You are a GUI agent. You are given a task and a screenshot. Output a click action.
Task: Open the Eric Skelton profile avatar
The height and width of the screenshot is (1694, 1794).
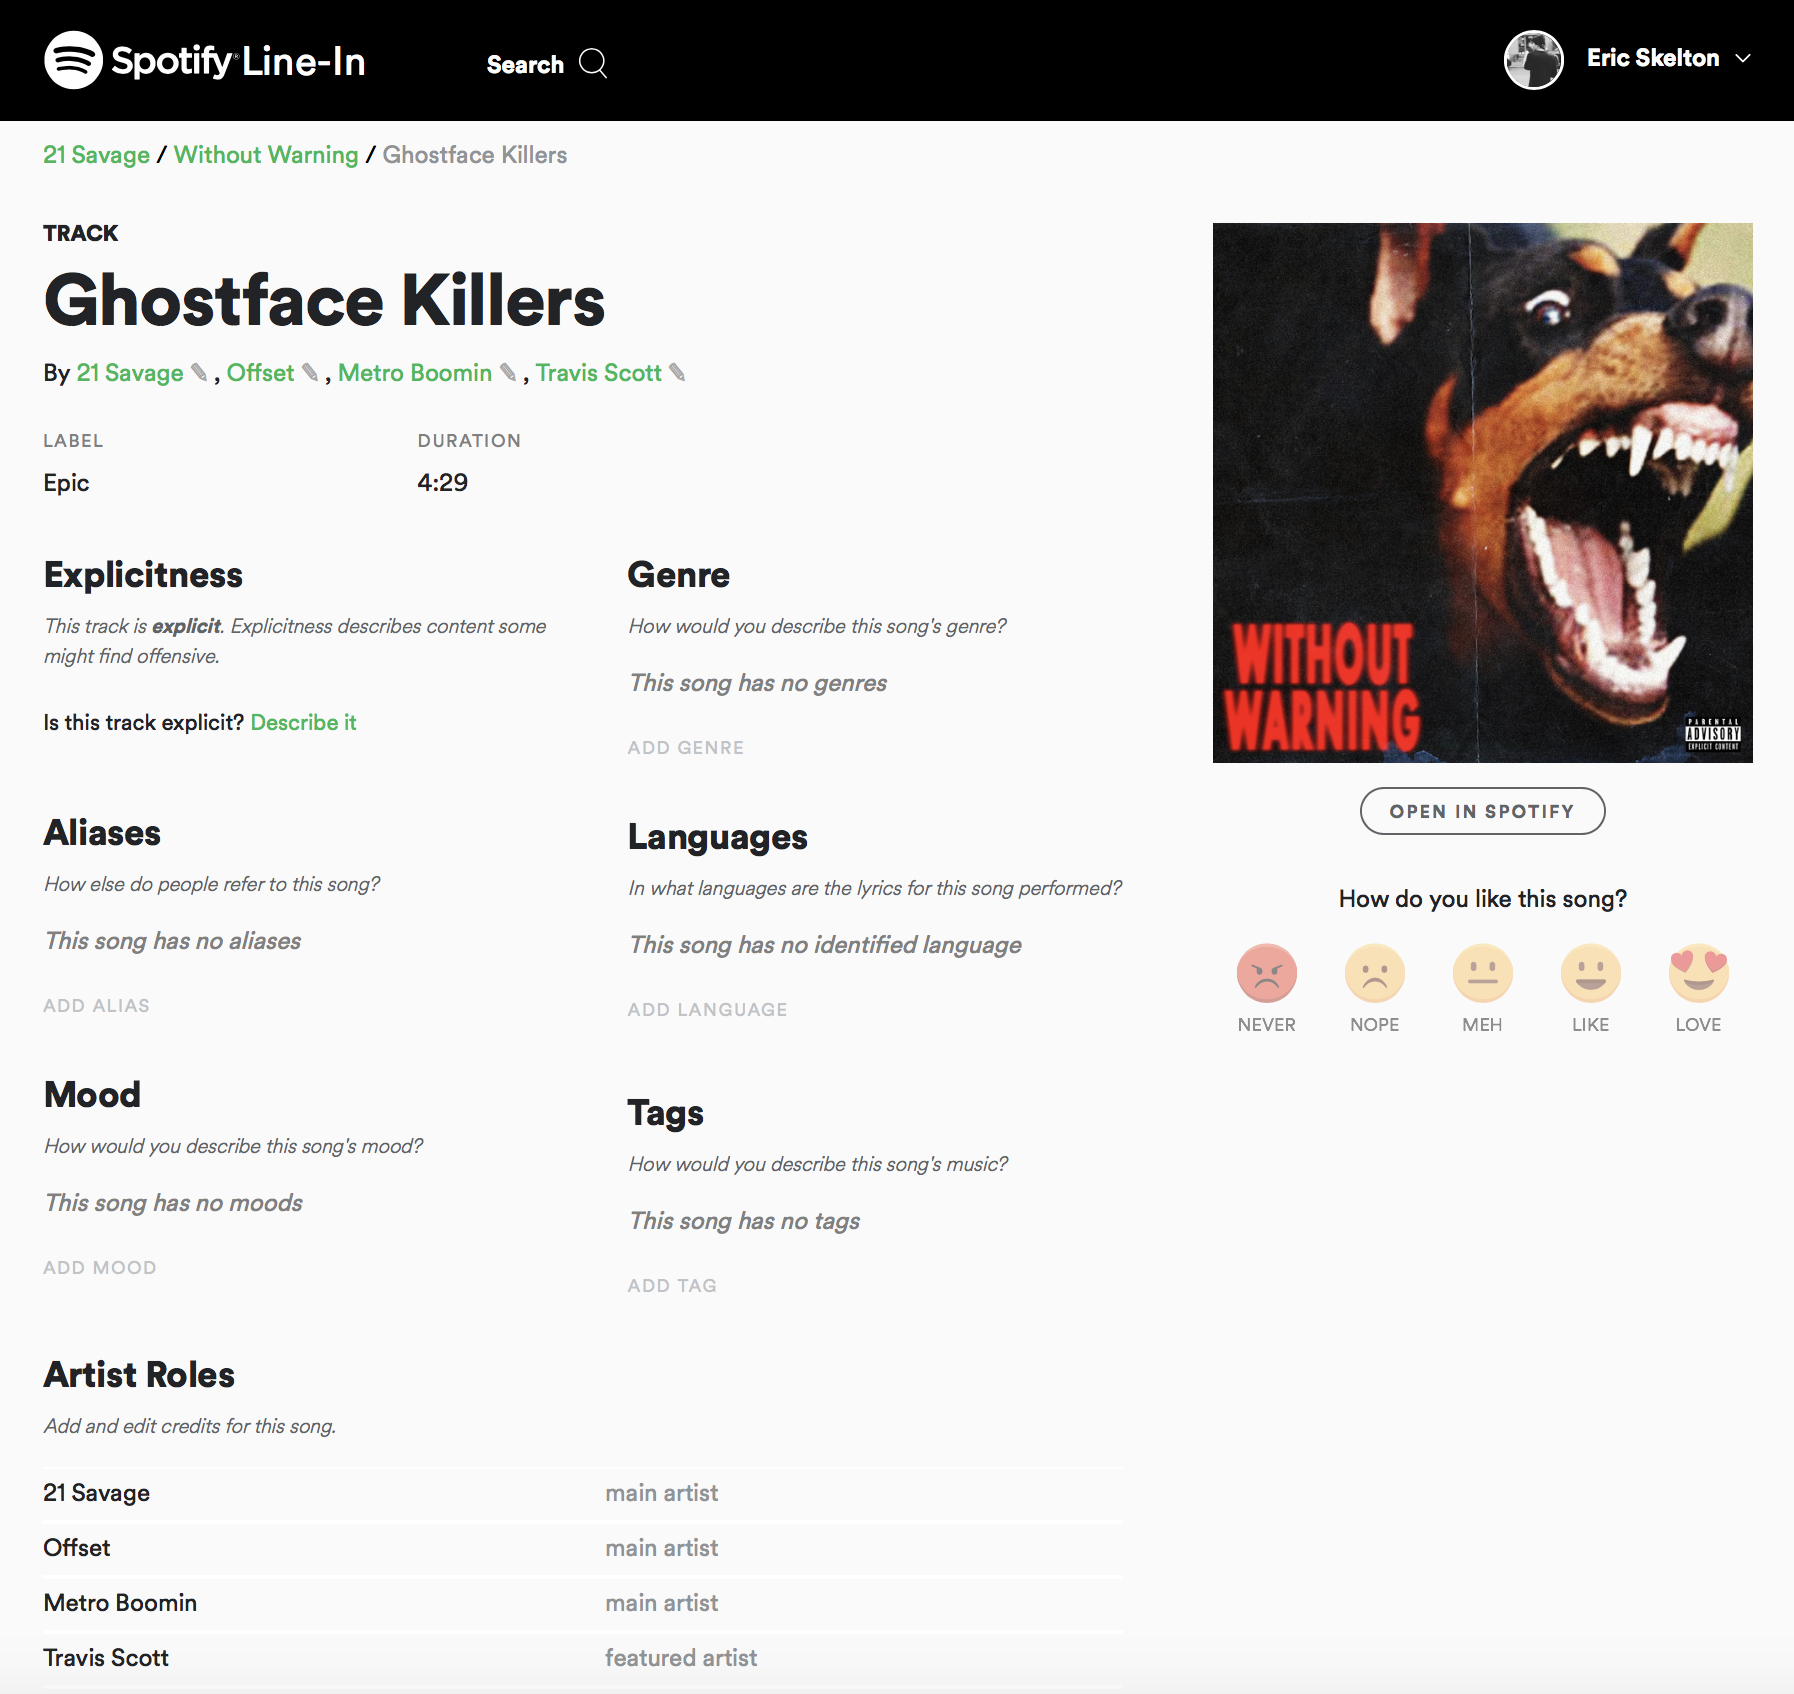tap(1533, 60)
